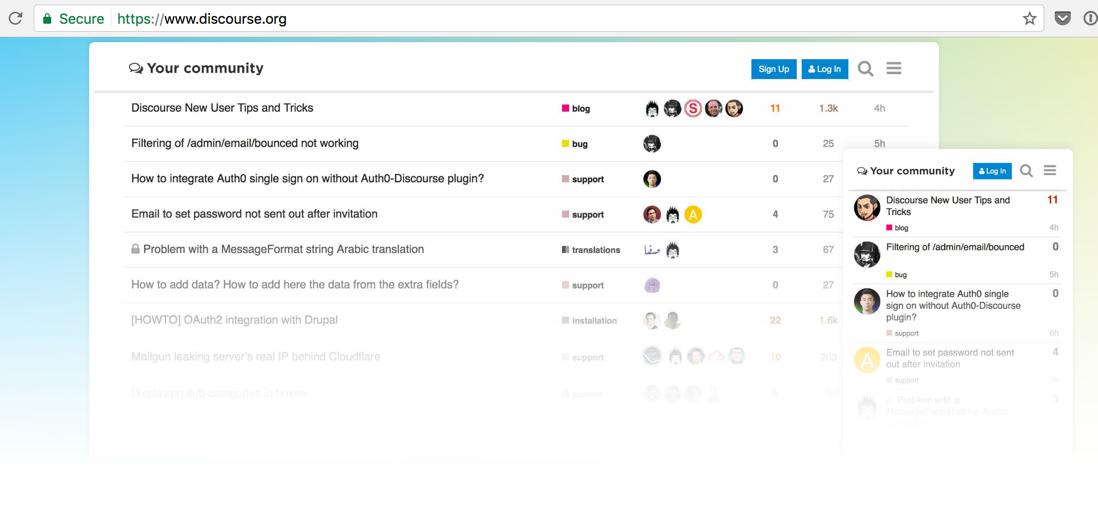Click the Your community title in the mobile preview
Screen dimensions: 1098x511
click(x=912, y=171)
